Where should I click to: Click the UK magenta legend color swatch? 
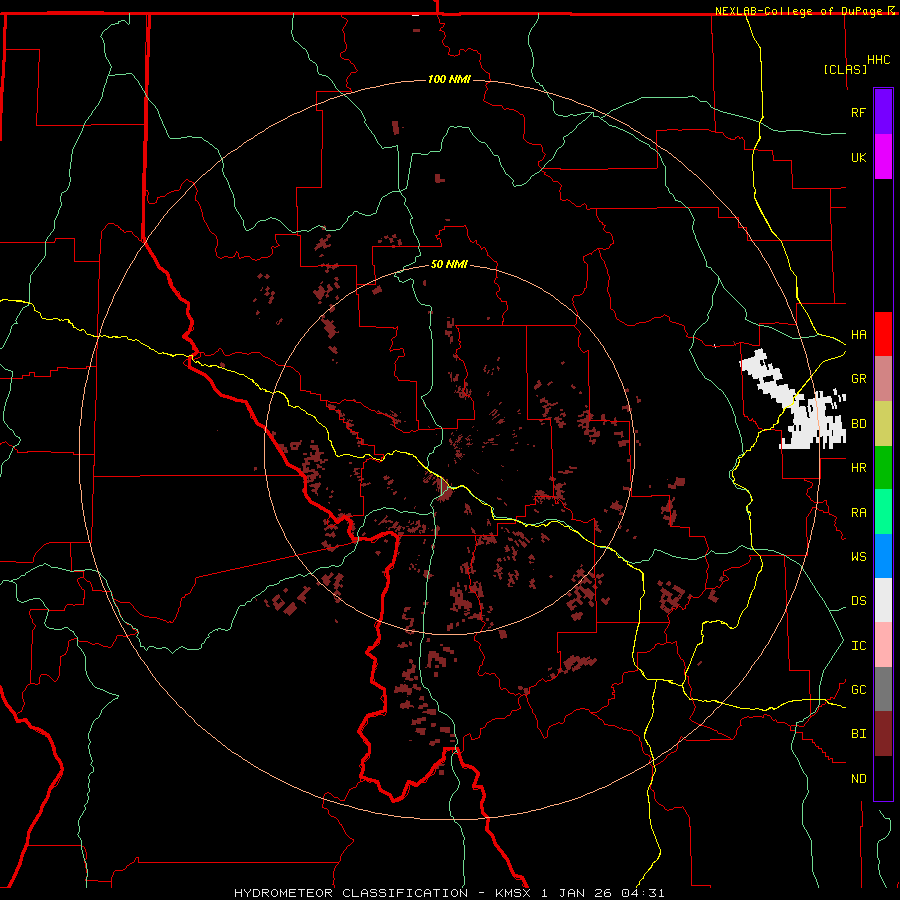click(883, 157)
